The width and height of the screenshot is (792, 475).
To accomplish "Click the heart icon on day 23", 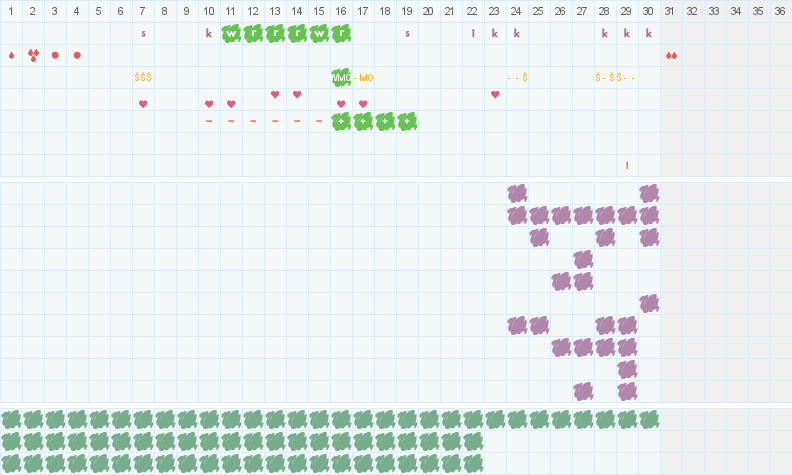I will pos(495,94).
